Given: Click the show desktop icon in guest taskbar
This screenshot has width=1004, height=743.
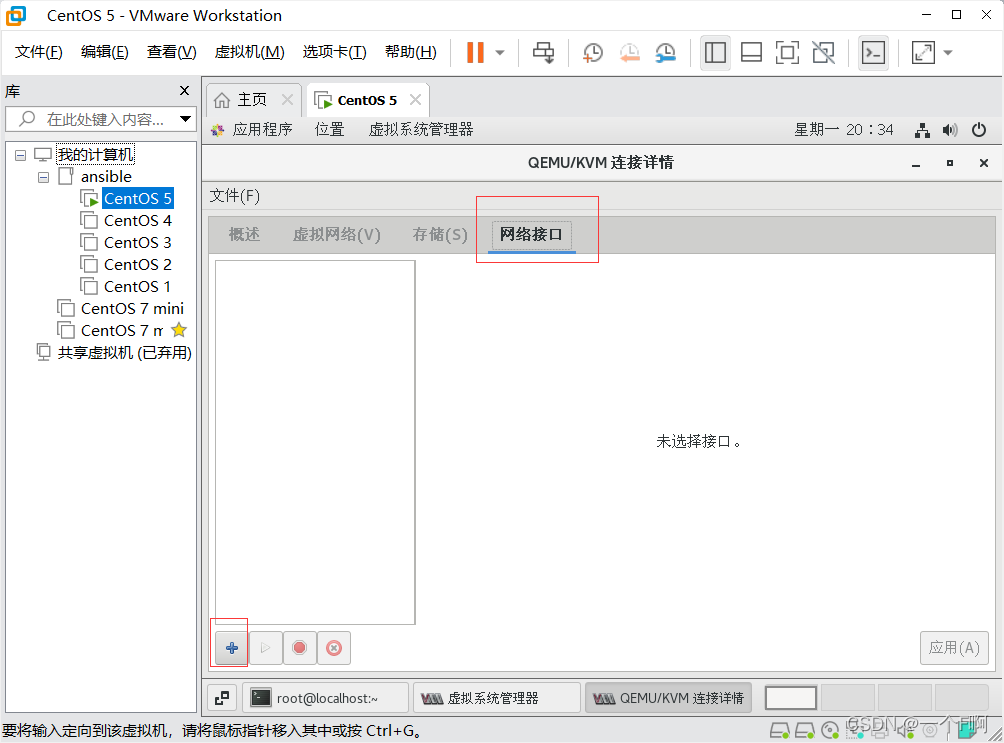Looking at the screenshot, I should [222, 698].
